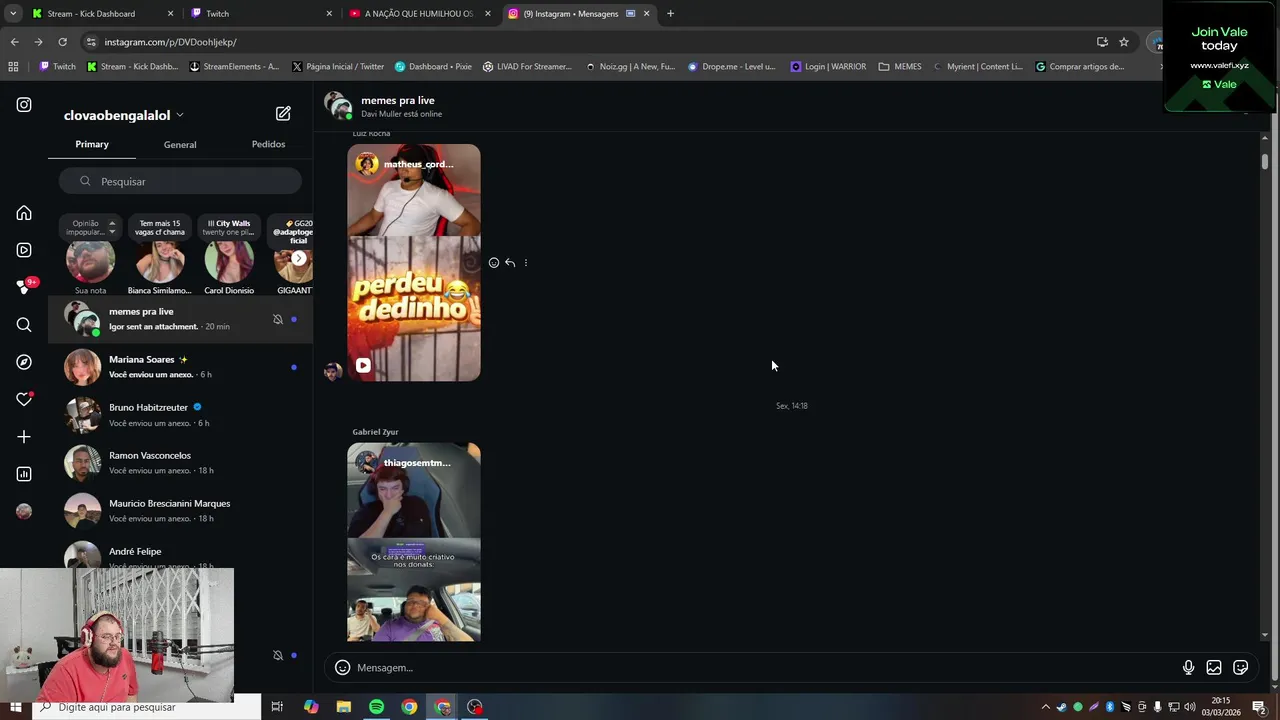Switch to General inbox tab
1280x720 pixels.
coord(180,144)
